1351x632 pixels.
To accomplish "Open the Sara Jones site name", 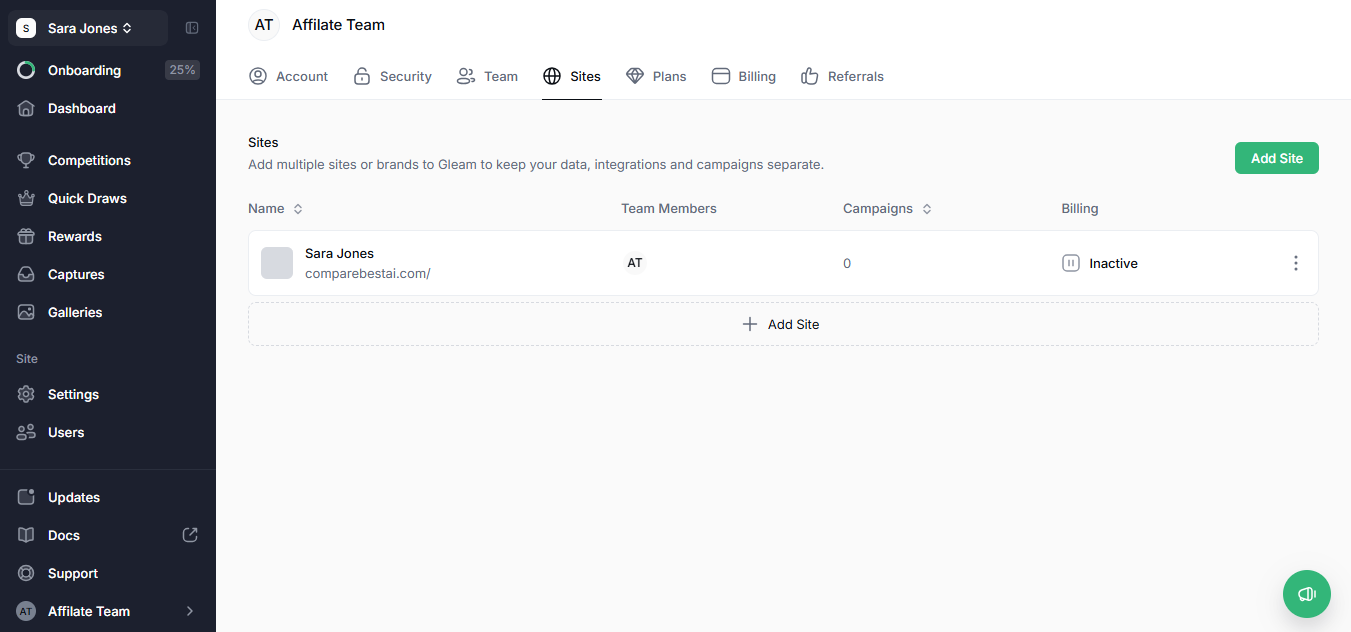I will [x=339, y=254].
